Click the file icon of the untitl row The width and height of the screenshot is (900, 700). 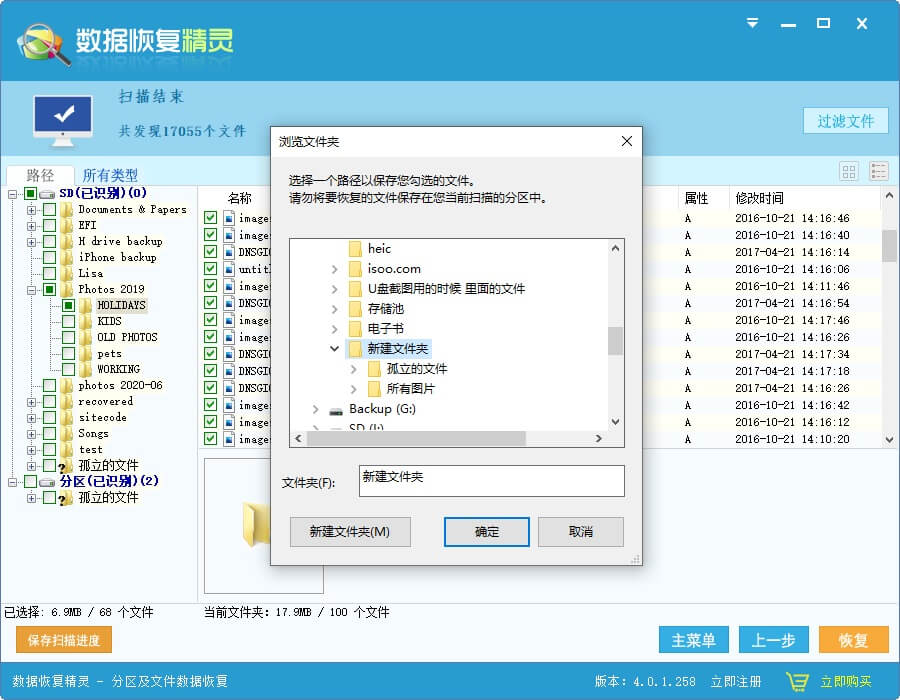pos(229,269)
